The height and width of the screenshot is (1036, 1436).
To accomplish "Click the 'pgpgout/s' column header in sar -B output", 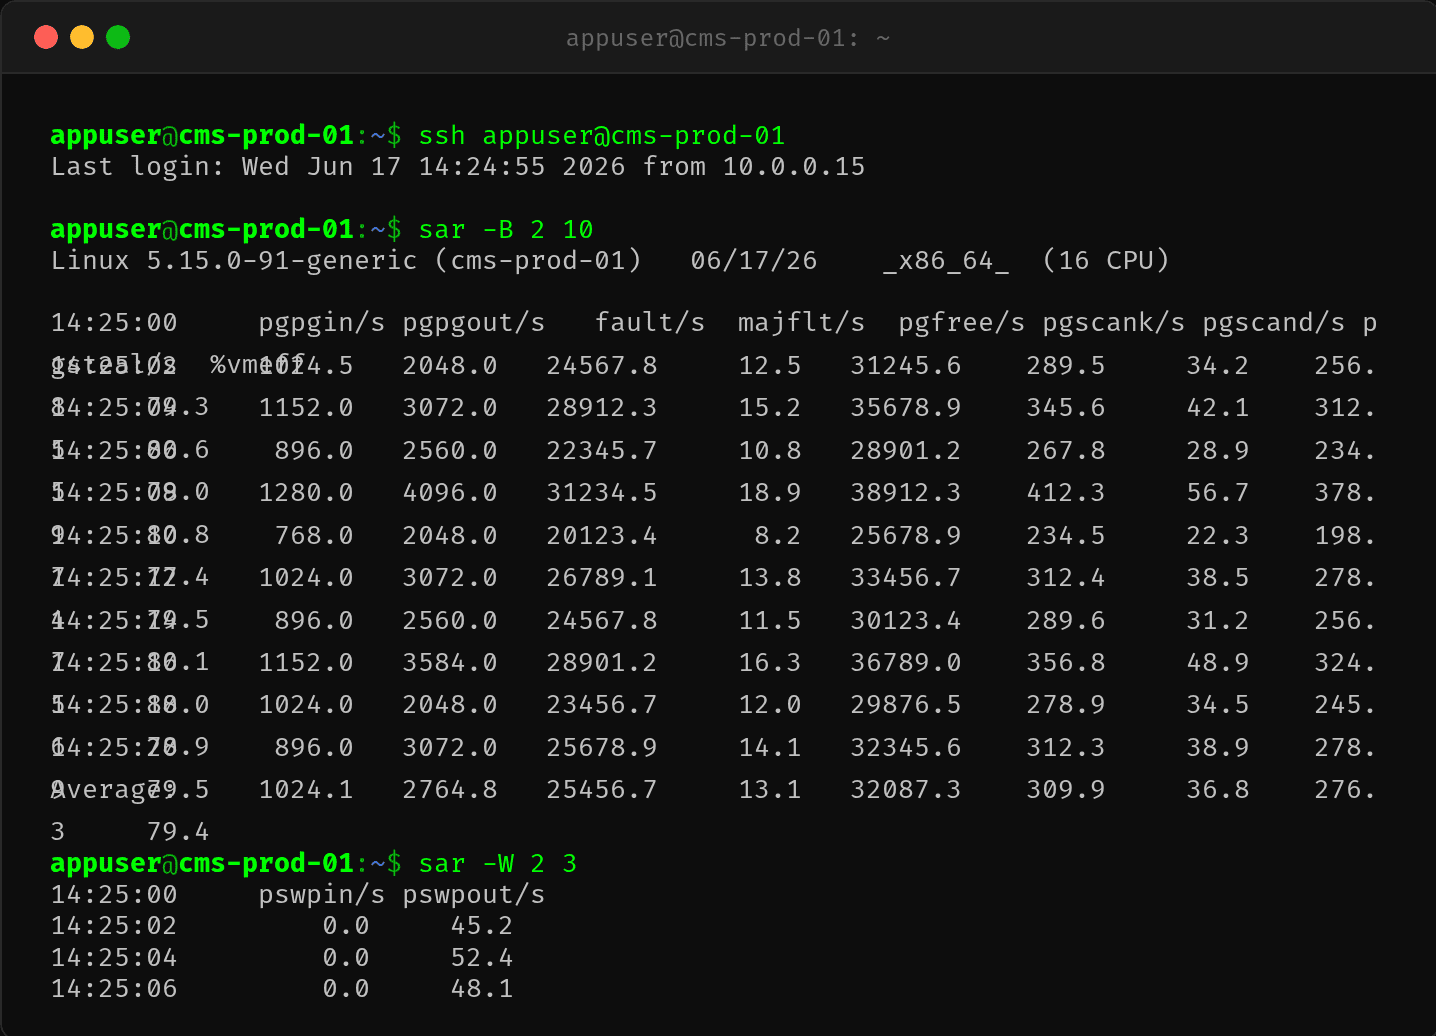I will (474, 322).
